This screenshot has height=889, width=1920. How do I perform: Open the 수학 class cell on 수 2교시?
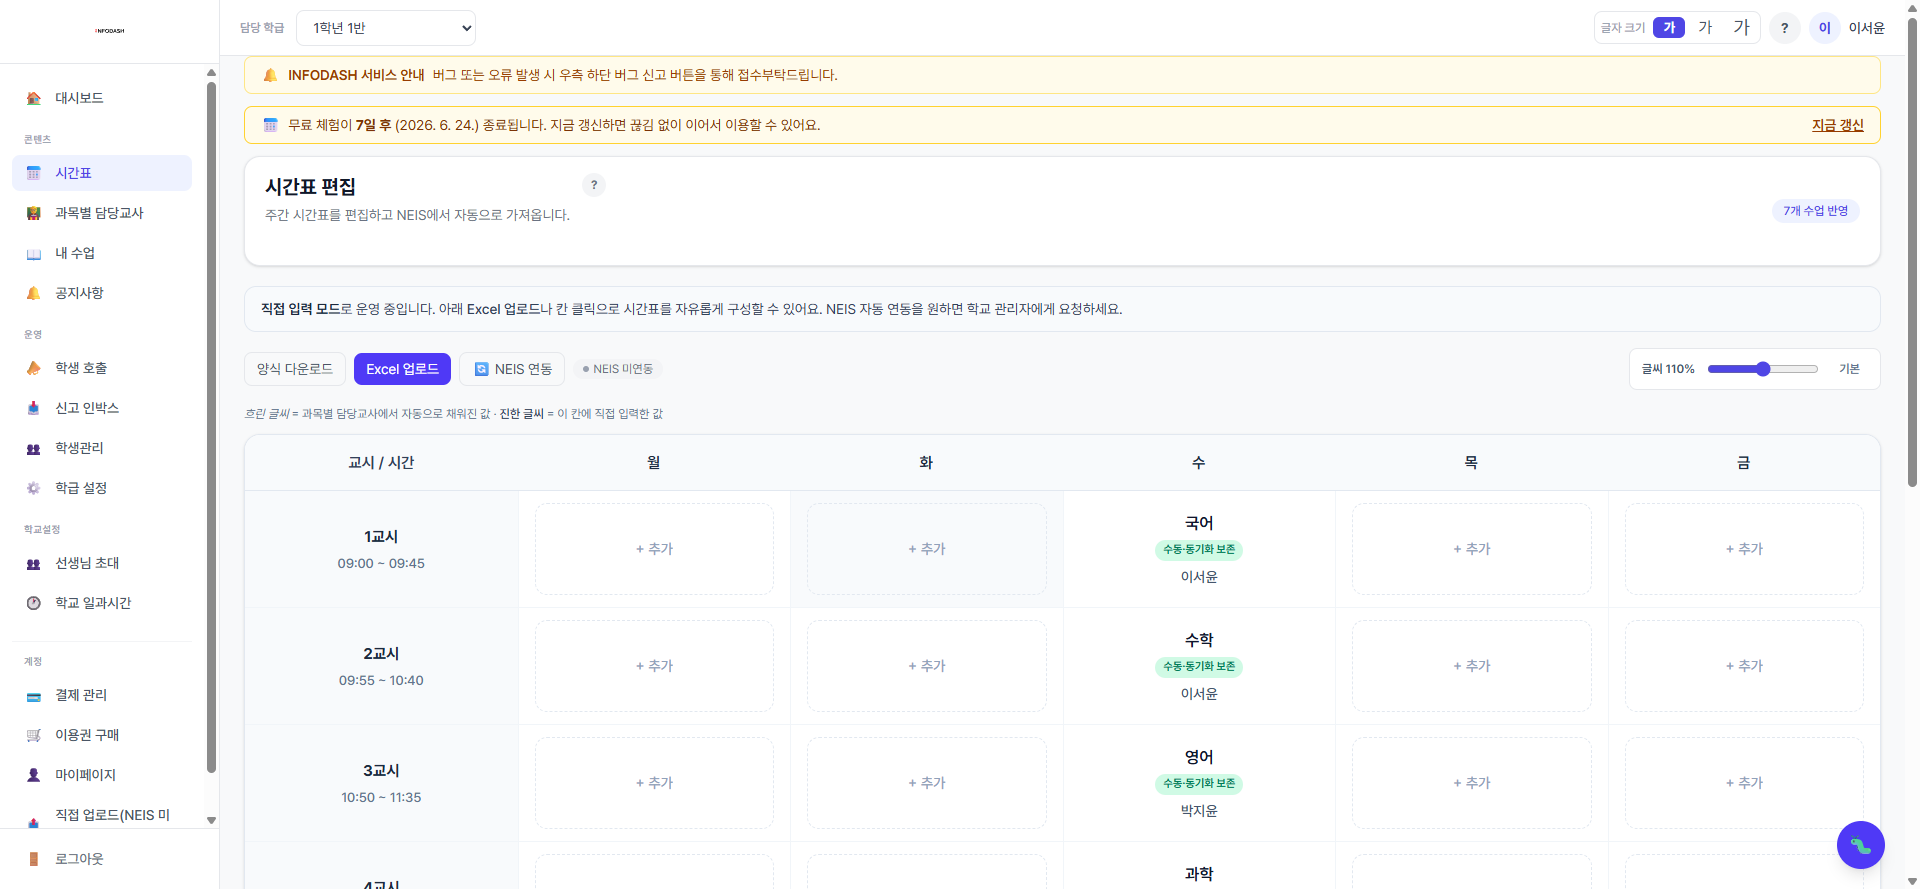point(1199,666)
